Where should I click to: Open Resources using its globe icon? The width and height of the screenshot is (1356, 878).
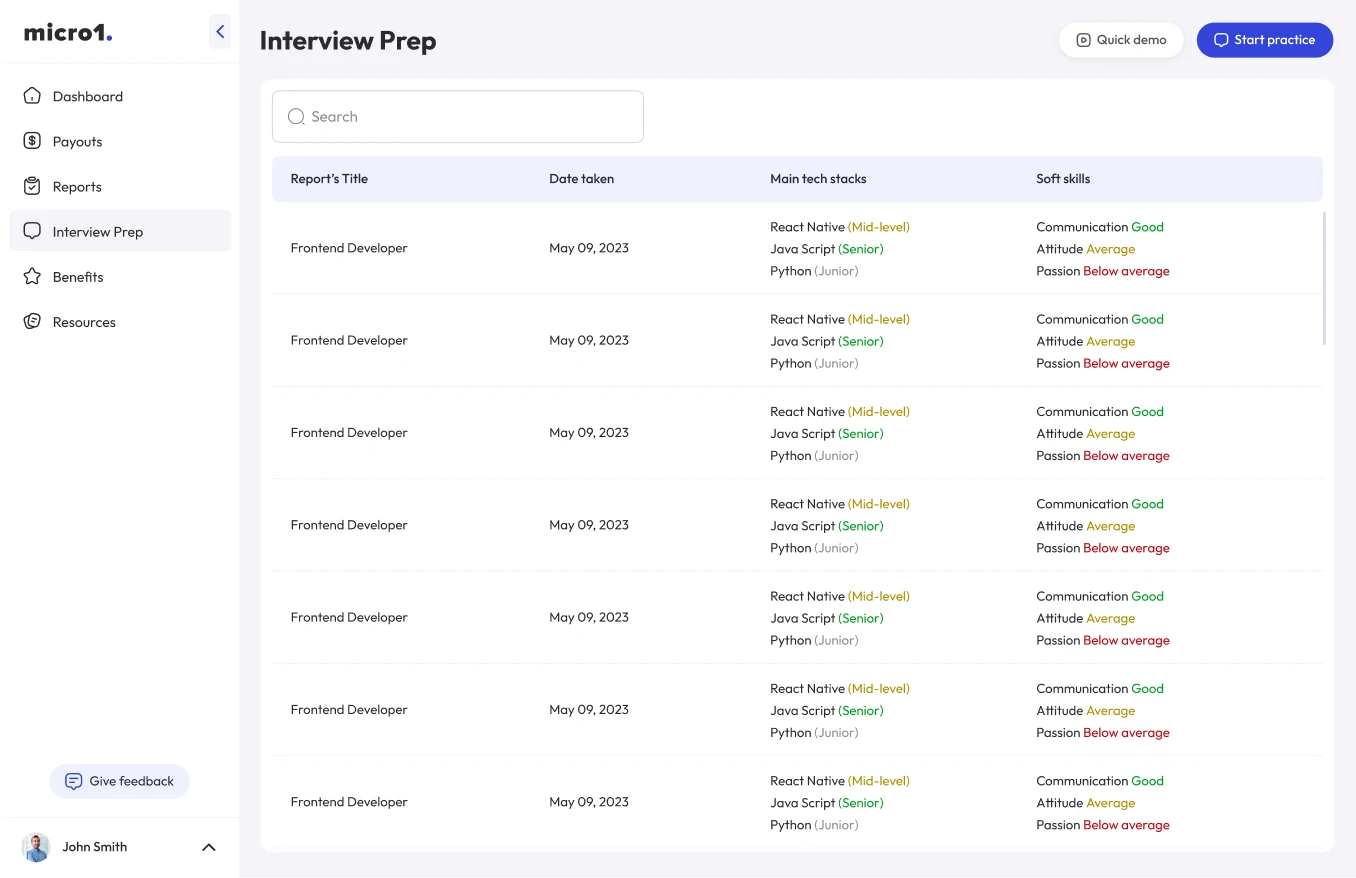(x=33, y=321)
